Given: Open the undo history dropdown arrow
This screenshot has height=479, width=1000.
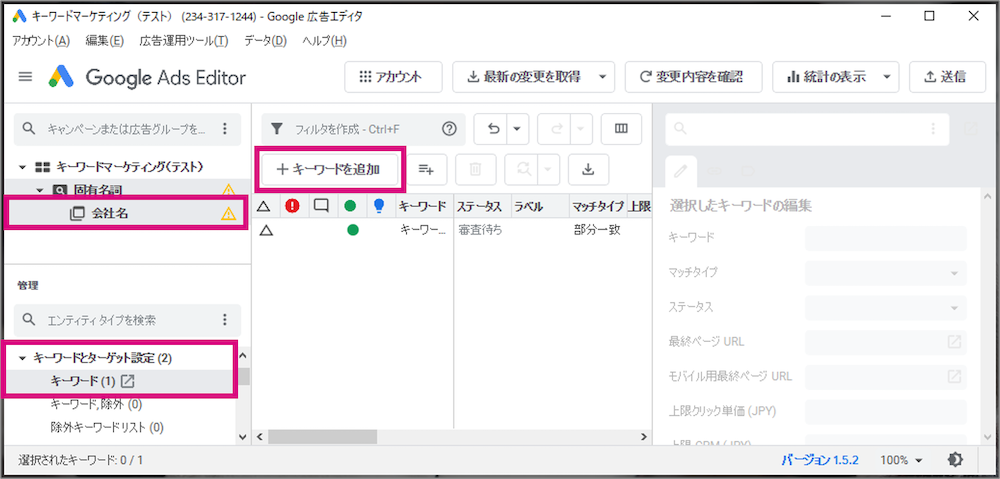Looking at the screenshot, I should [517, 129].
